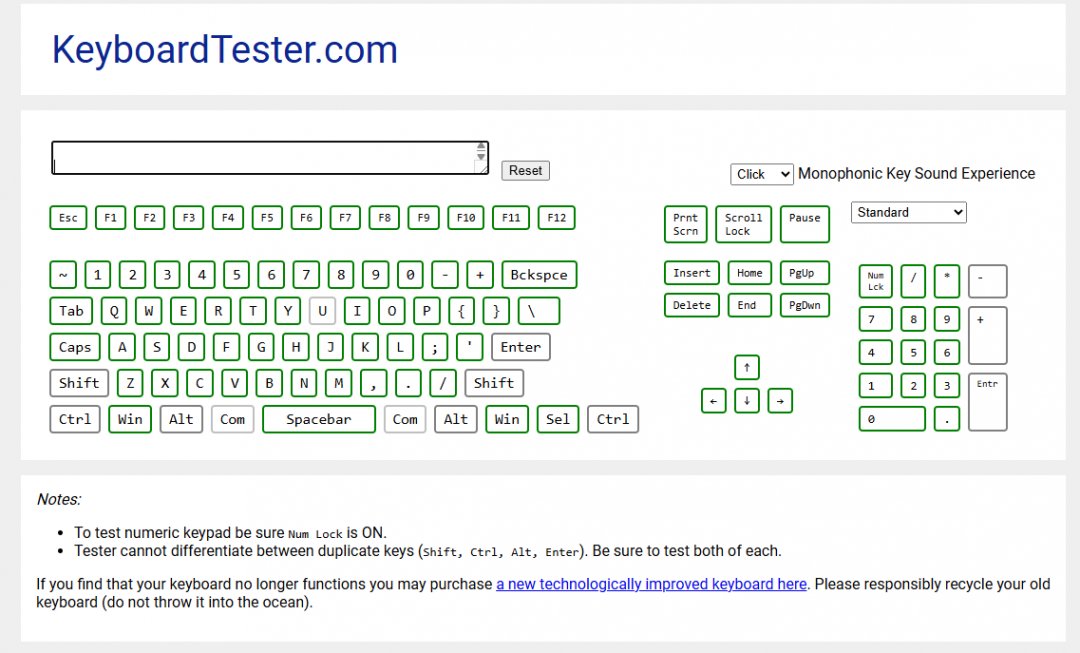Select the PgUp key
The image size is (1080, 653).
[x=804, y=273]
